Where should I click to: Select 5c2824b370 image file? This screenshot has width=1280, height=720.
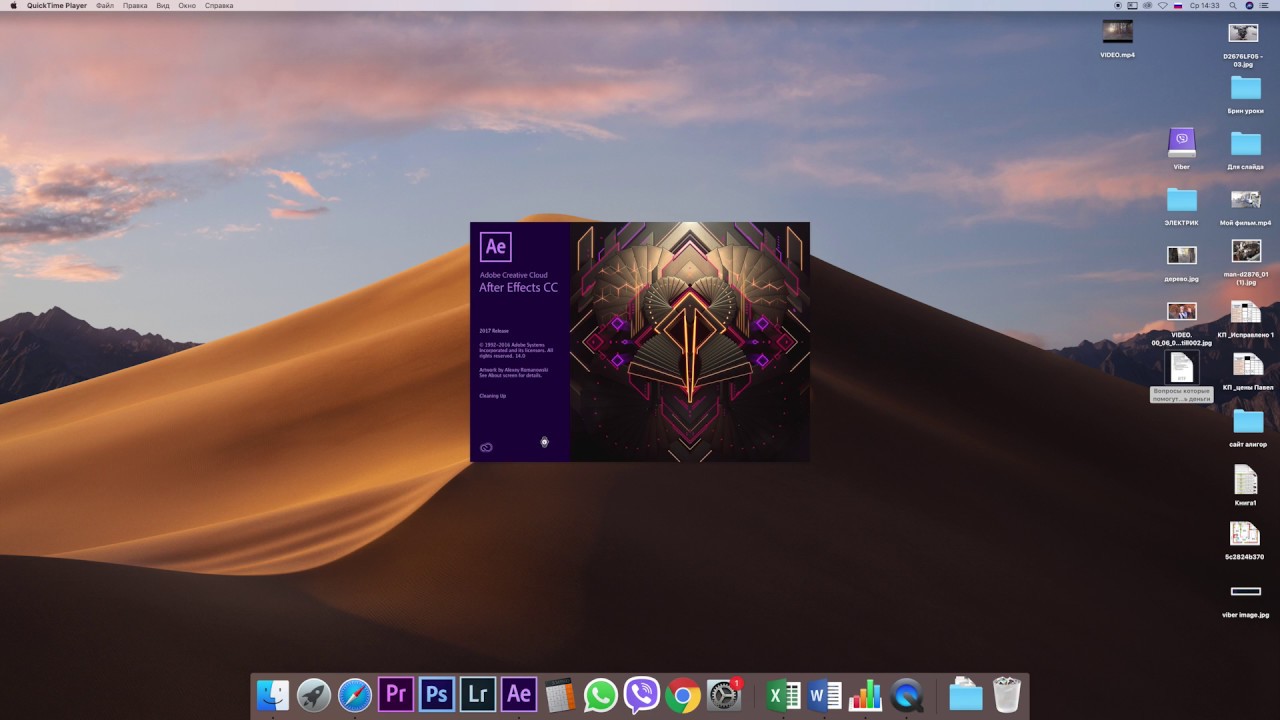click(1245, 533)
